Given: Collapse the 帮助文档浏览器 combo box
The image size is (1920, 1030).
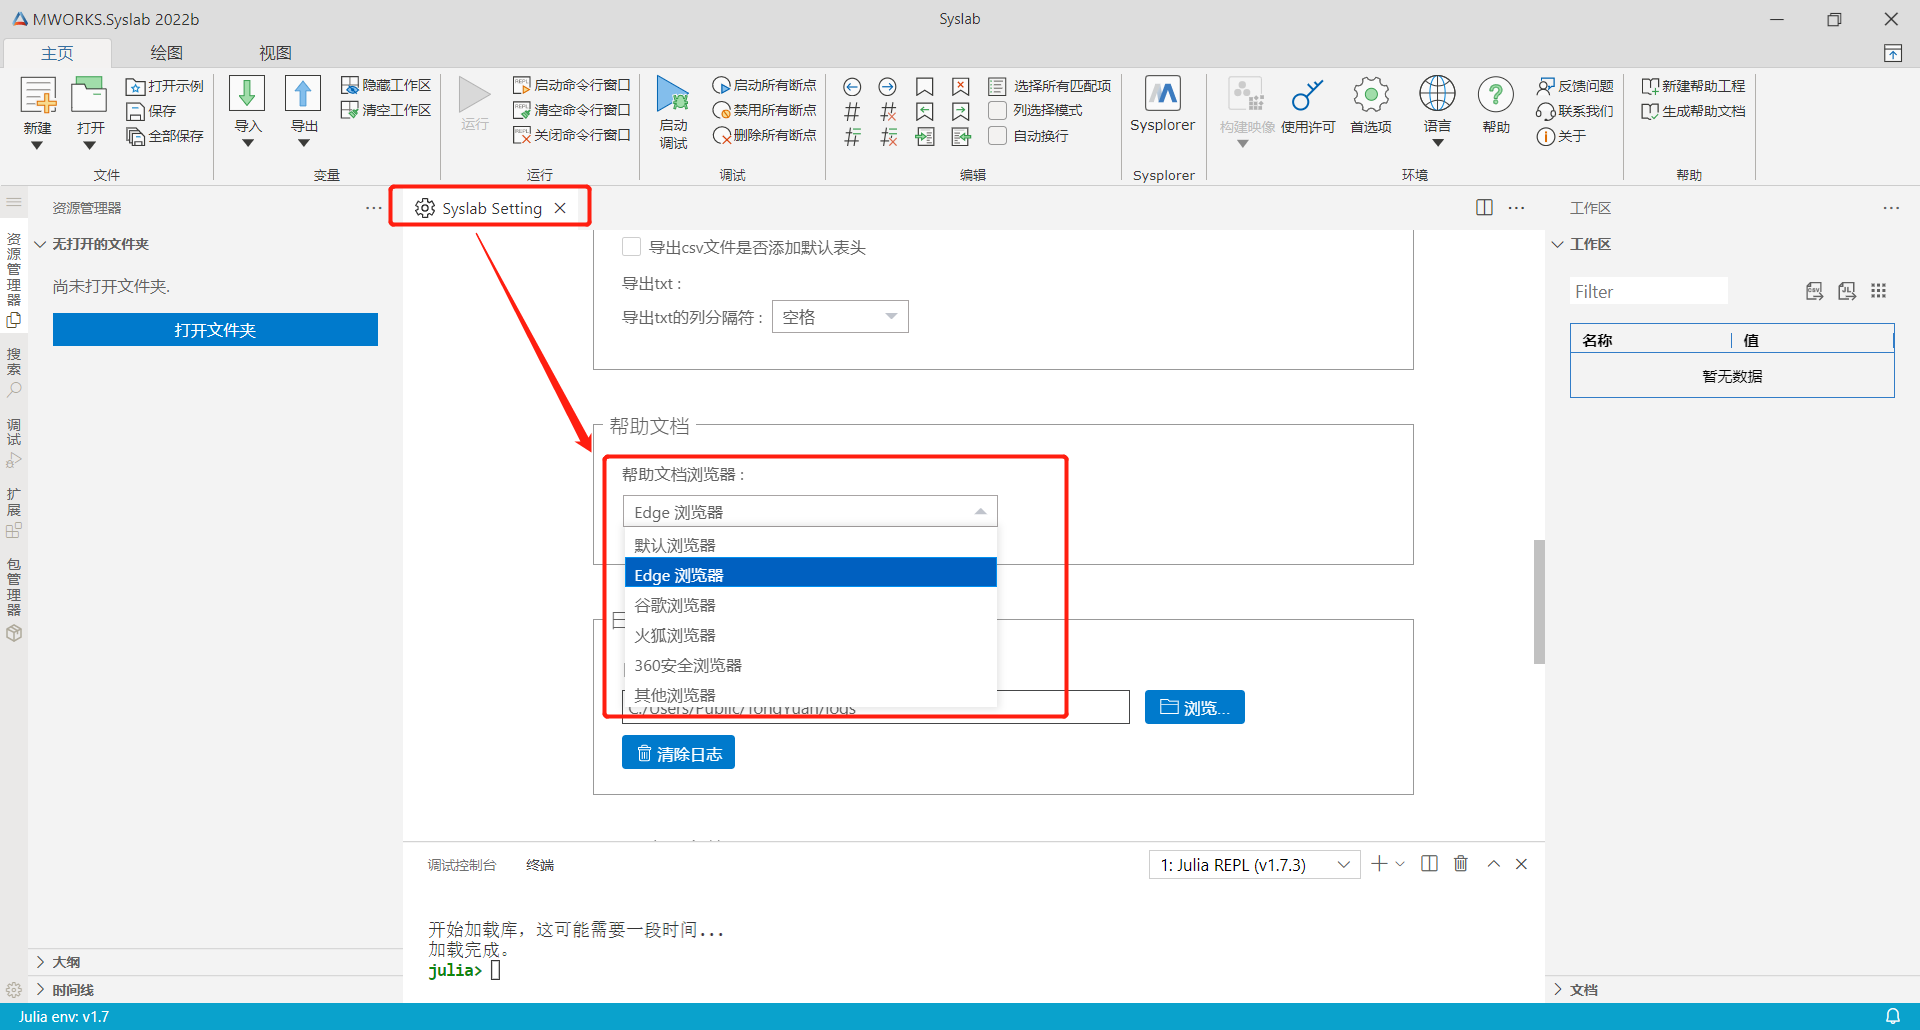Looking at the screenshot, I should point(810,511).
